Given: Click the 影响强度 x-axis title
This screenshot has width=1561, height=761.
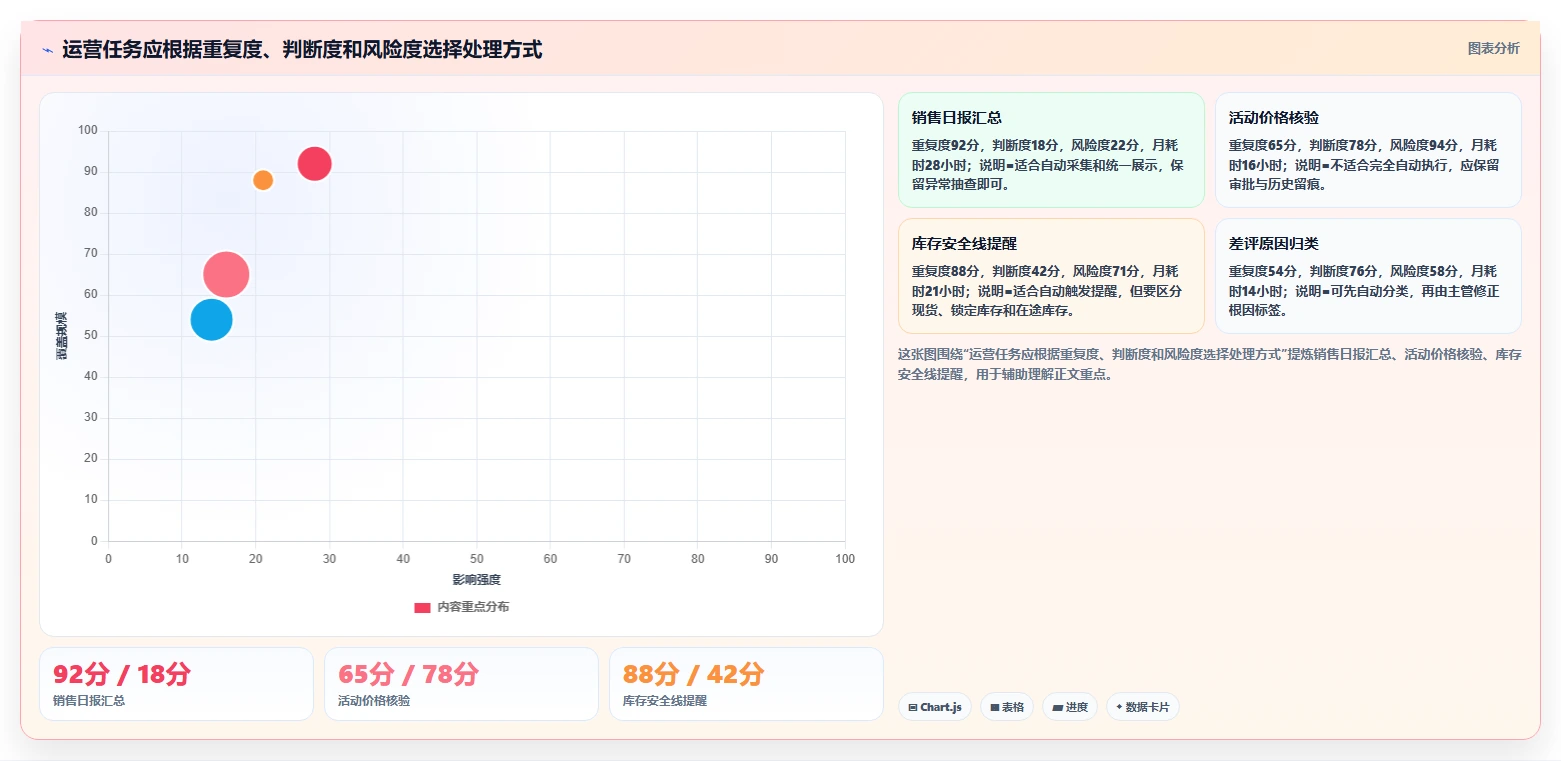Looking at the screenshot, I should point(476,580).
